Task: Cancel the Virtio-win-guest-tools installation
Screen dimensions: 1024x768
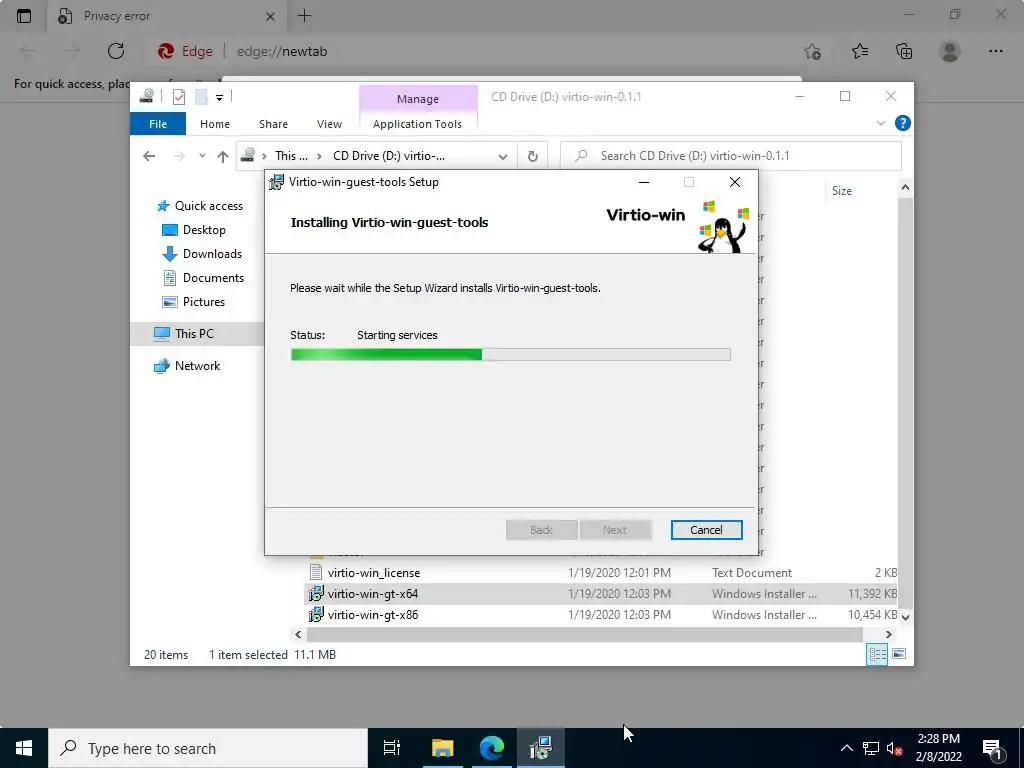Action: 706,530
